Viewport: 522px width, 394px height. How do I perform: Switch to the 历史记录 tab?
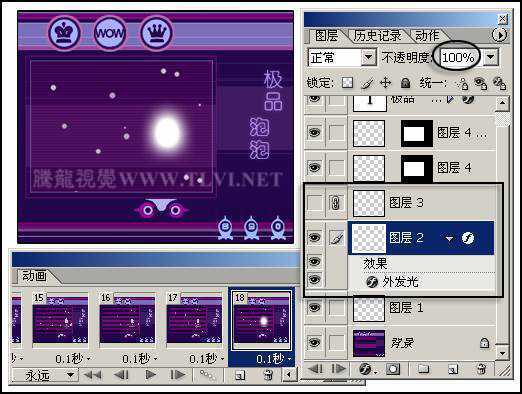pyautogui.click(x=378, y=36)
